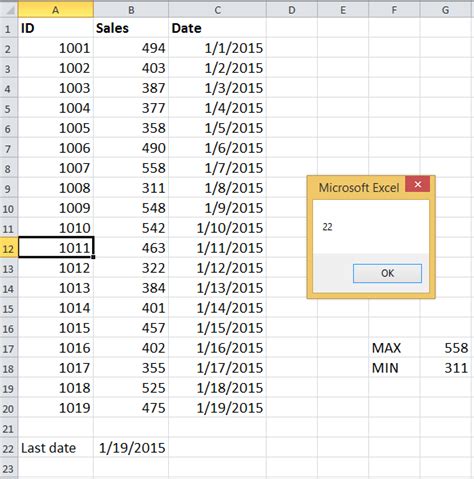
Task: Select sales value 525
Action: point(131,388)
